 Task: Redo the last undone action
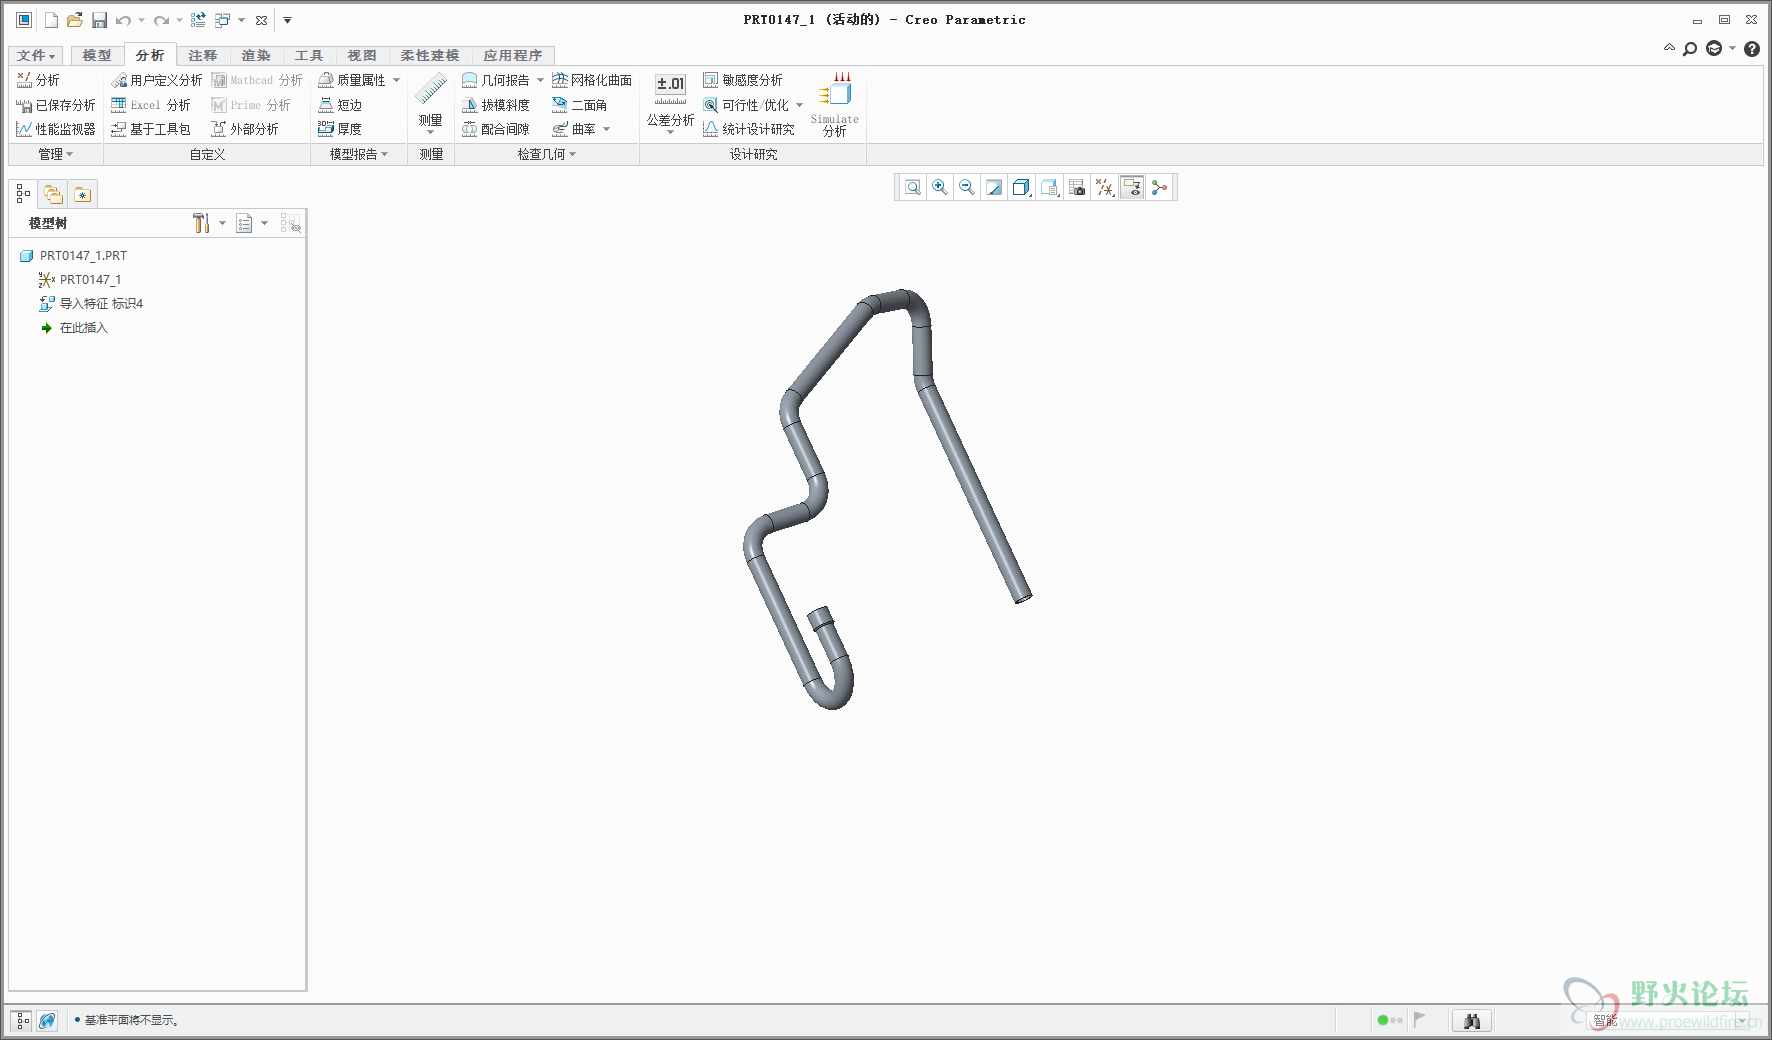click(161, 20)
